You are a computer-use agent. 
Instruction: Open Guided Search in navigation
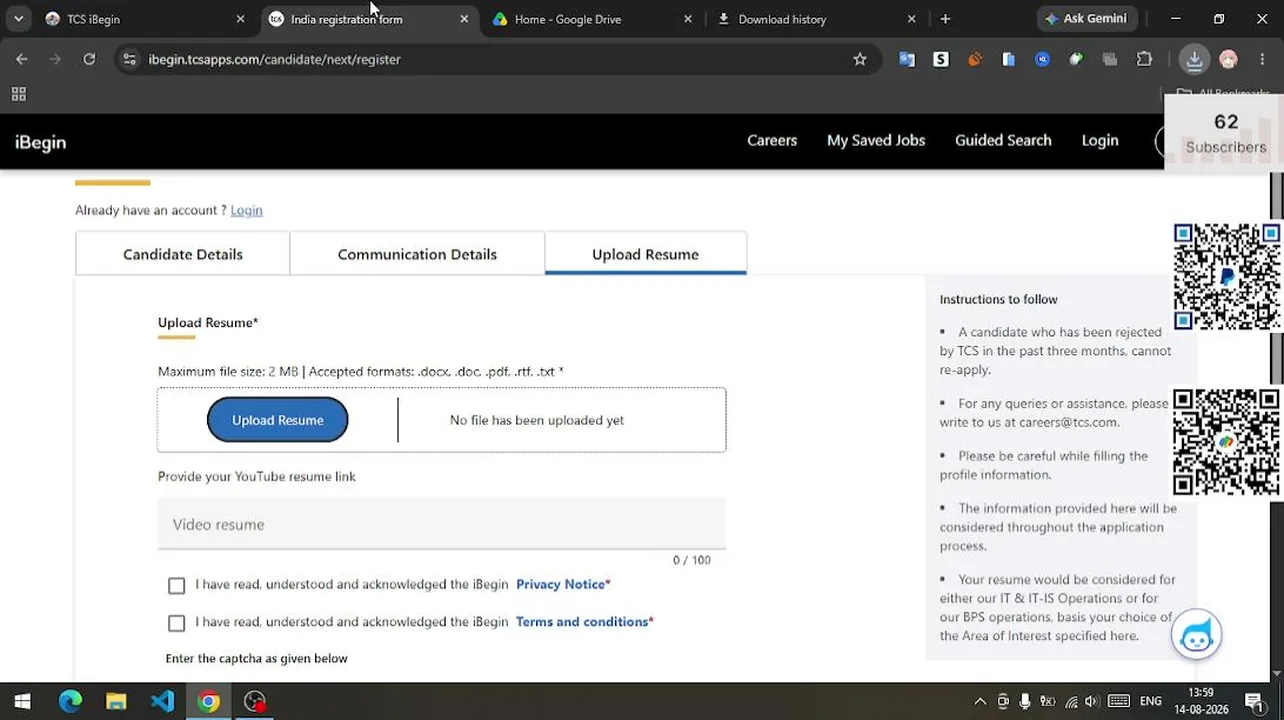(x=1003, y=140)
